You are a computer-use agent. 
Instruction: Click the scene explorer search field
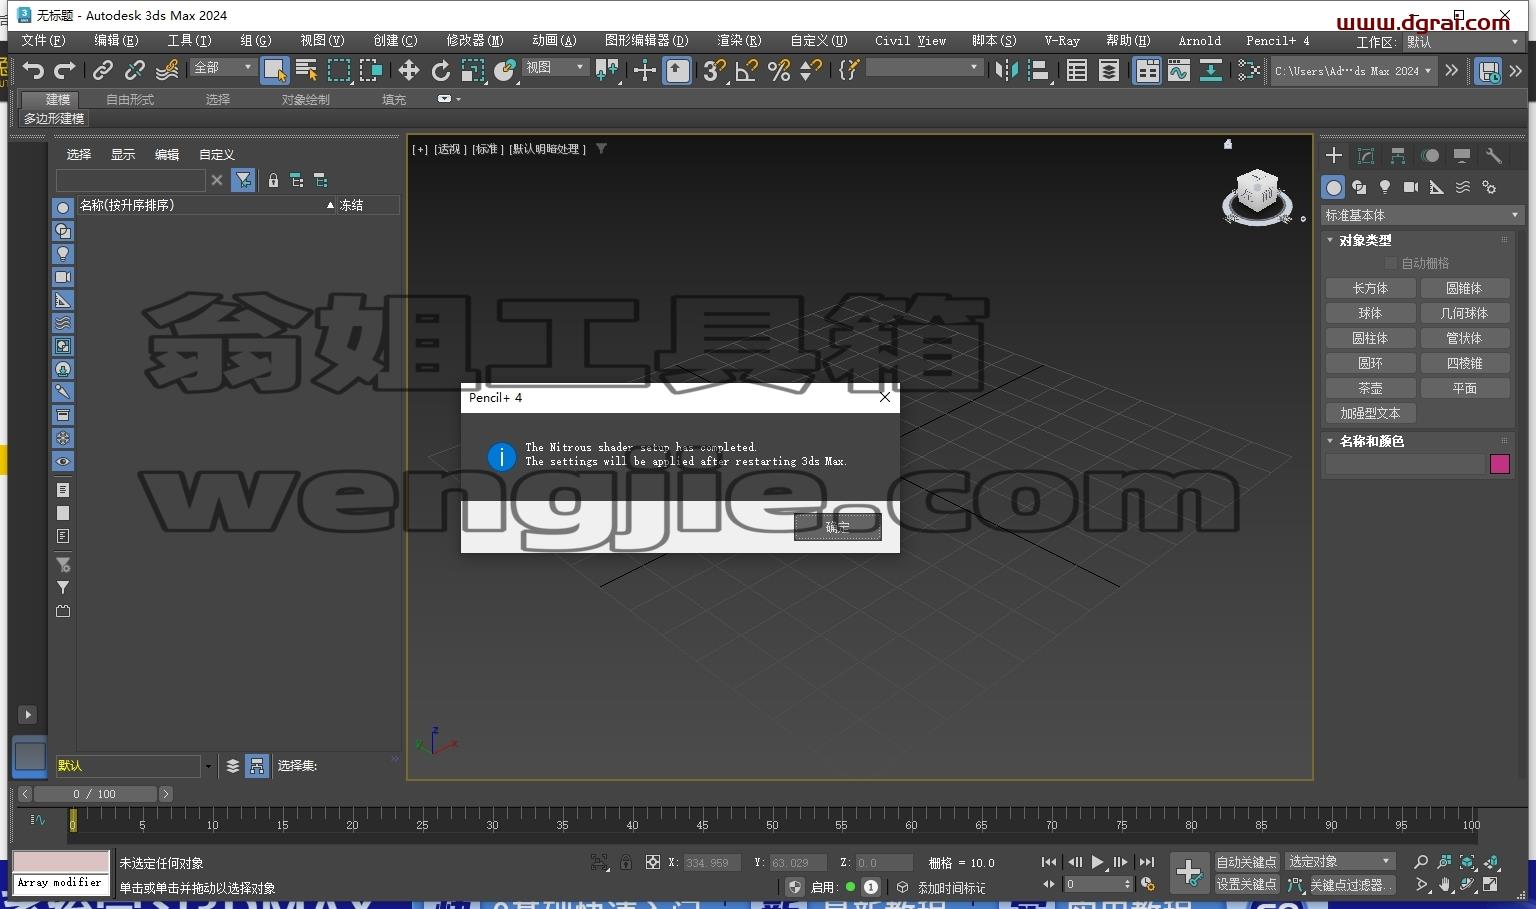click(x=130, y=180)
